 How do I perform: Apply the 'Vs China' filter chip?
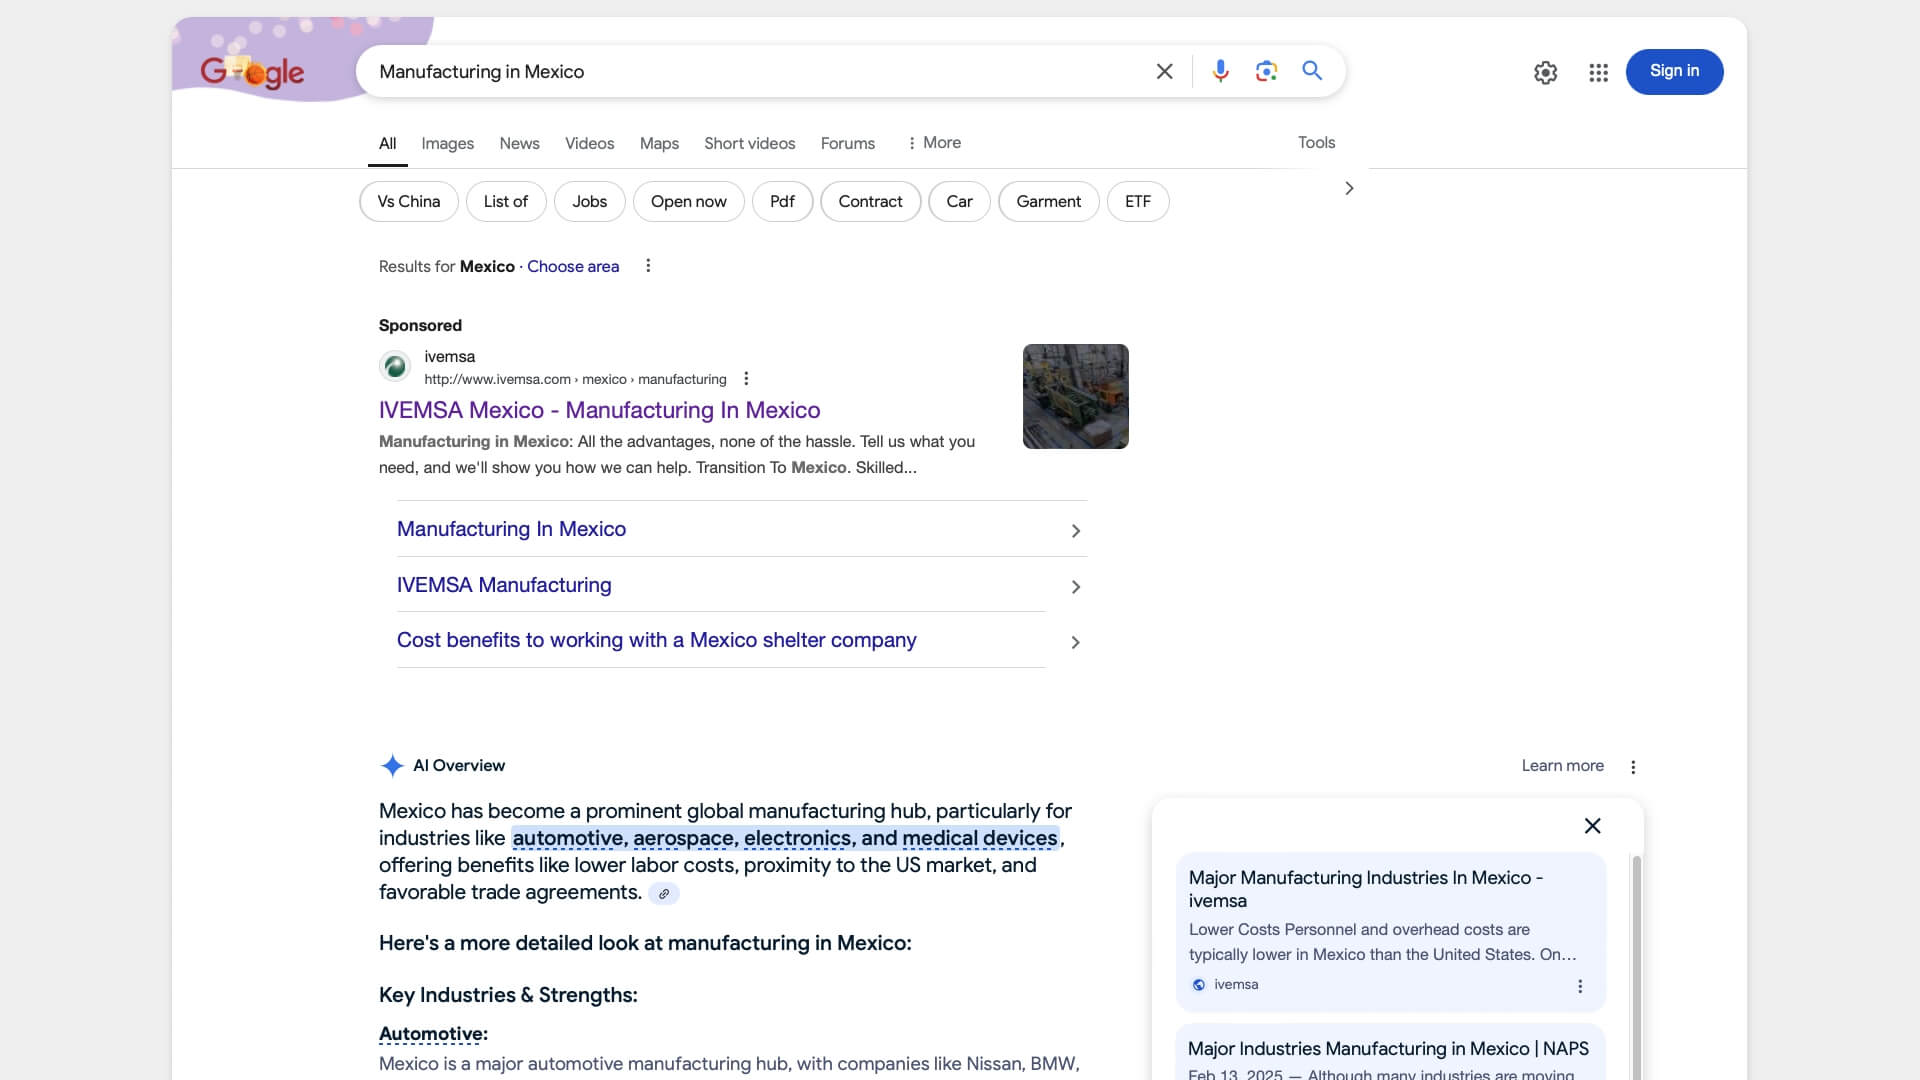click(408, 201)
